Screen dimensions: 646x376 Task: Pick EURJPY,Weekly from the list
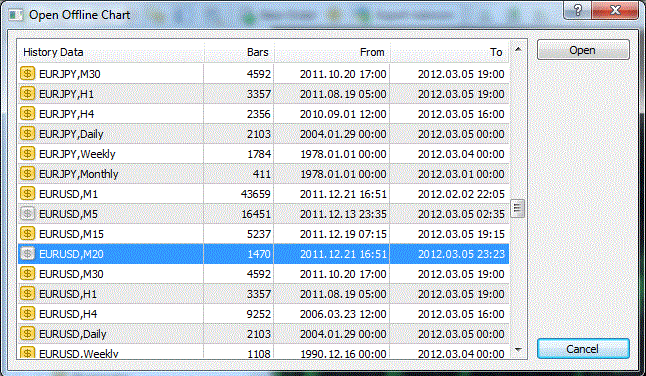click(264, 154)
